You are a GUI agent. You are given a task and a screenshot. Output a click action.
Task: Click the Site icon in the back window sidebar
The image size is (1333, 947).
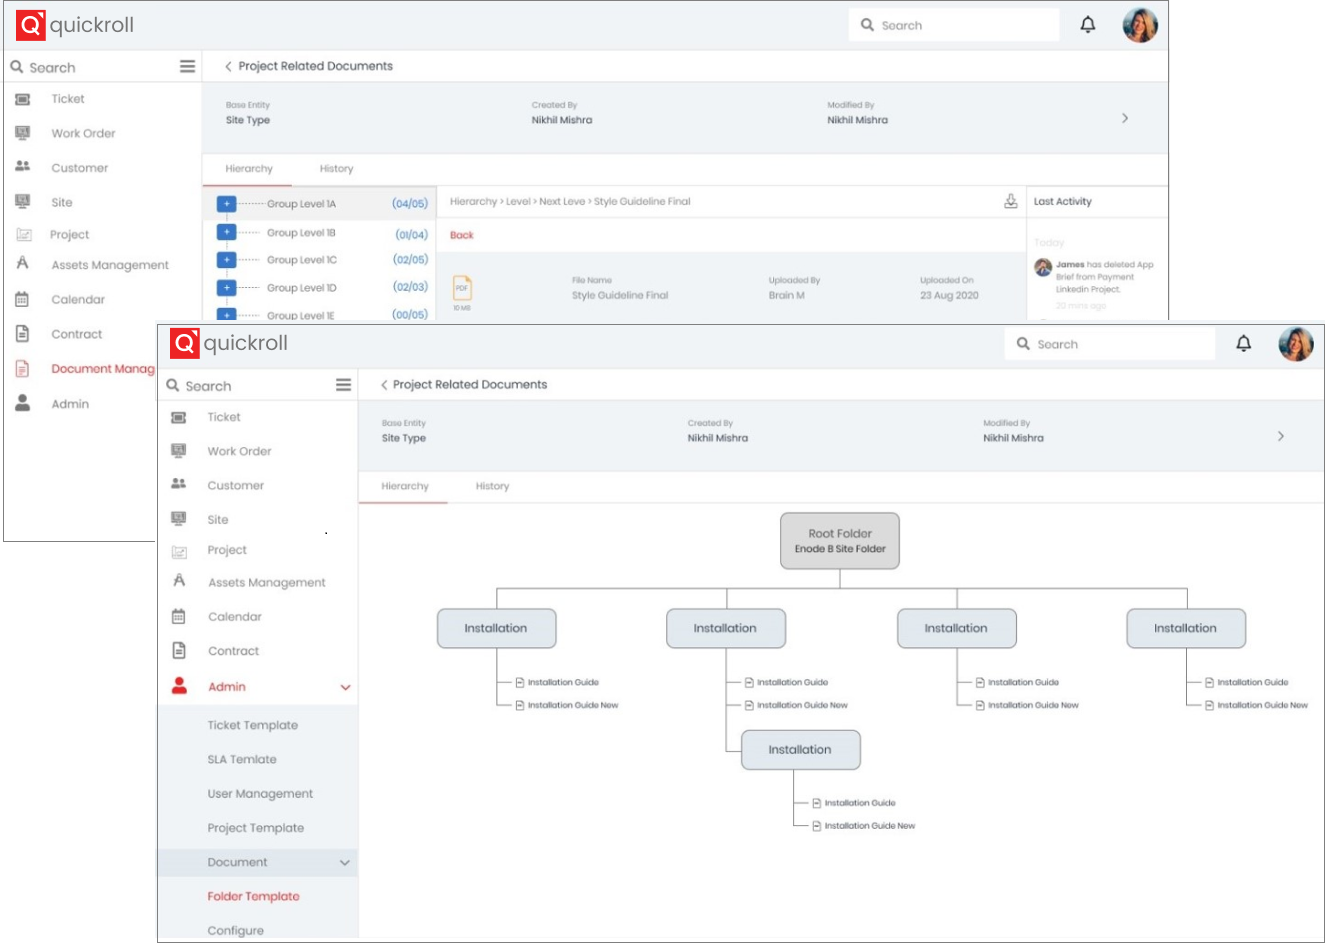[x=23, y=201]
